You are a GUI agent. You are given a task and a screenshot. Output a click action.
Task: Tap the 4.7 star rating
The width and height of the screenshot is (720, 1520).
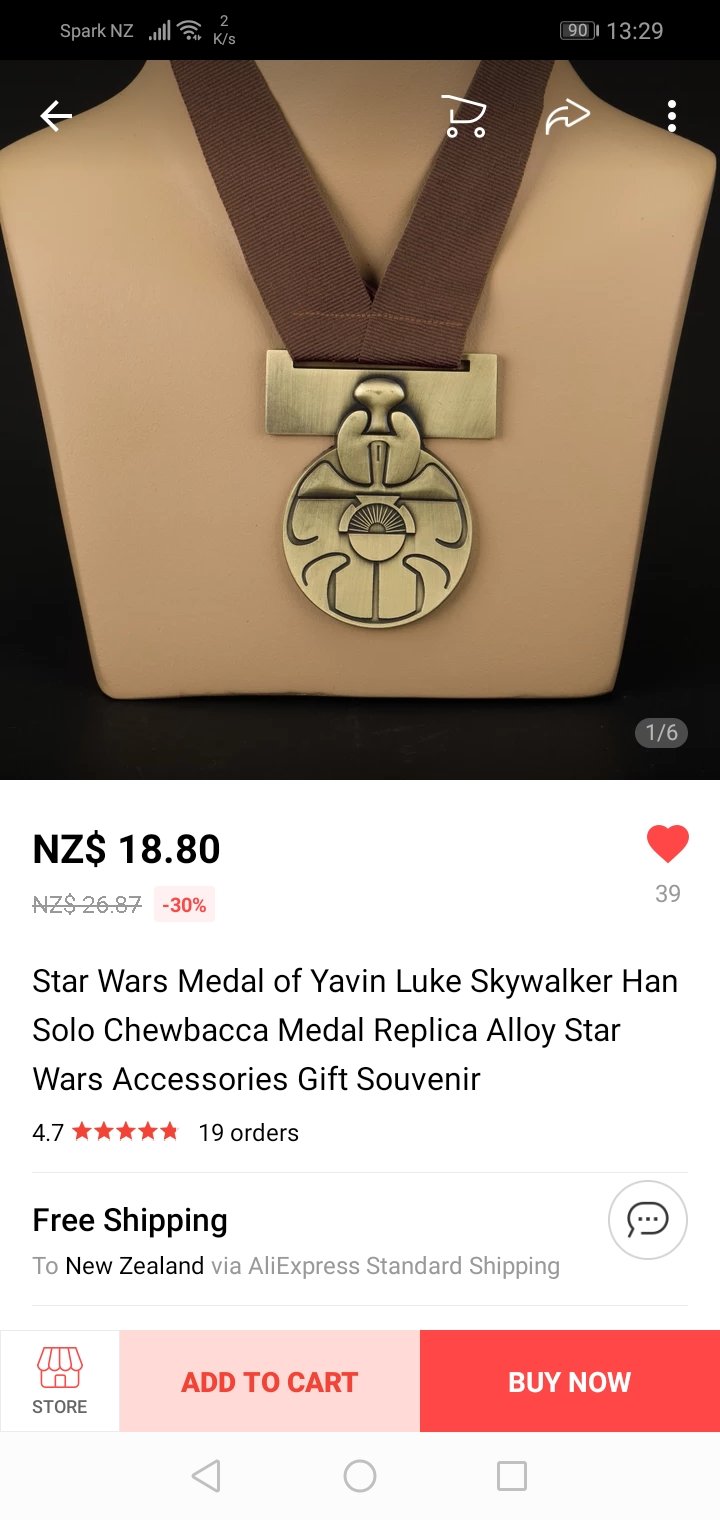coord(105,1133)
